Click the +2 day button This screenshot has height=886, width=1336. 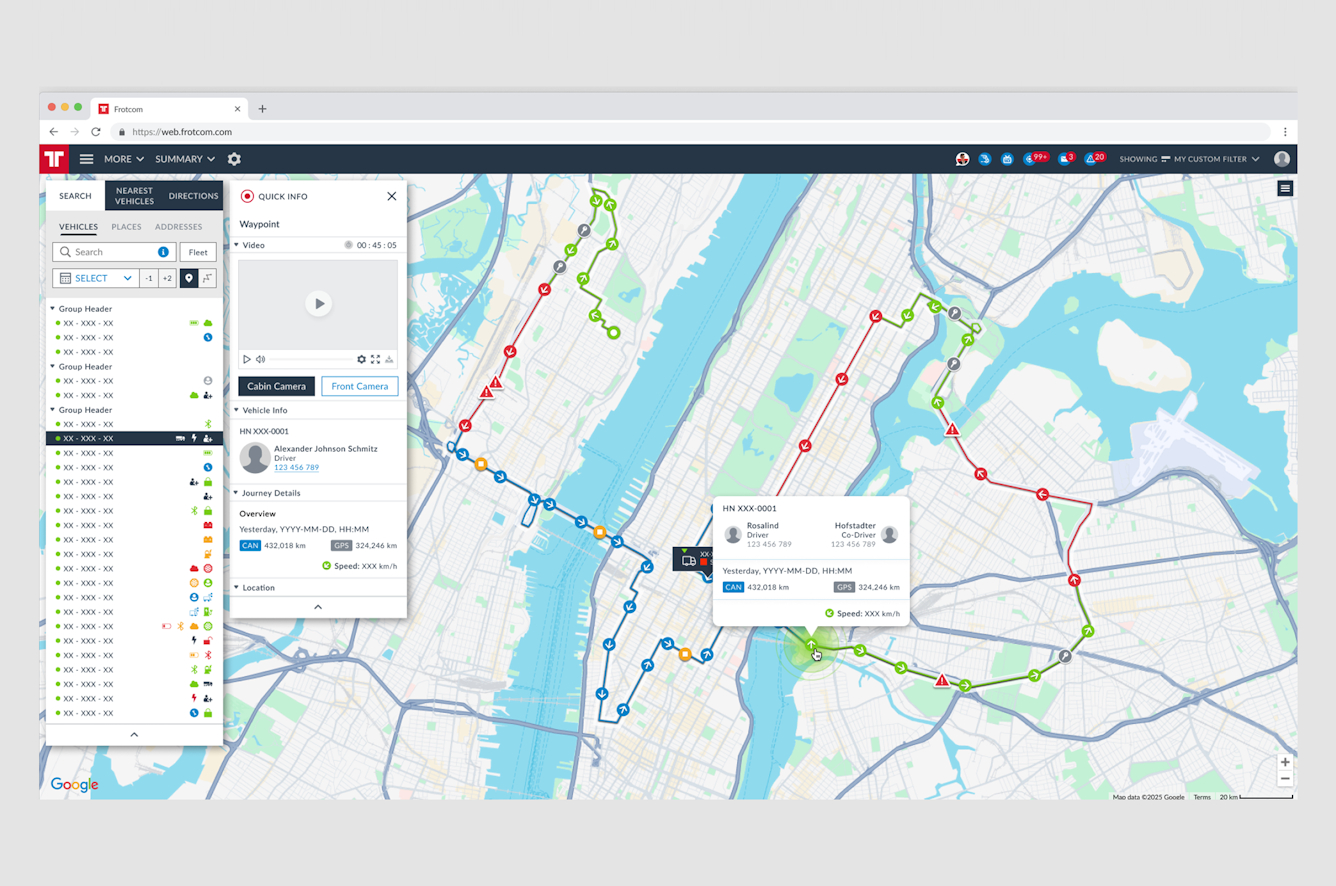point(167,278)
